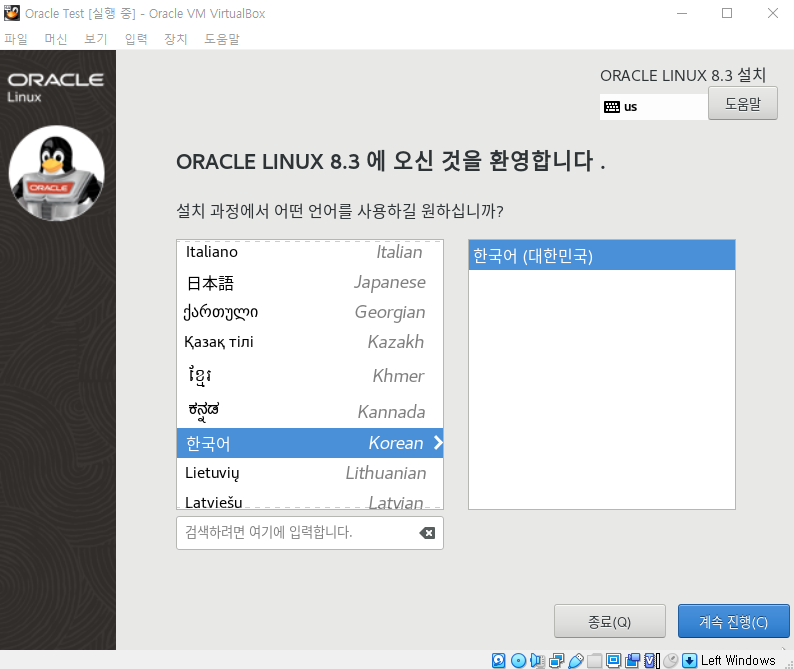
Task: Select 日本語 Japanese language row
Action: (310, 282)
